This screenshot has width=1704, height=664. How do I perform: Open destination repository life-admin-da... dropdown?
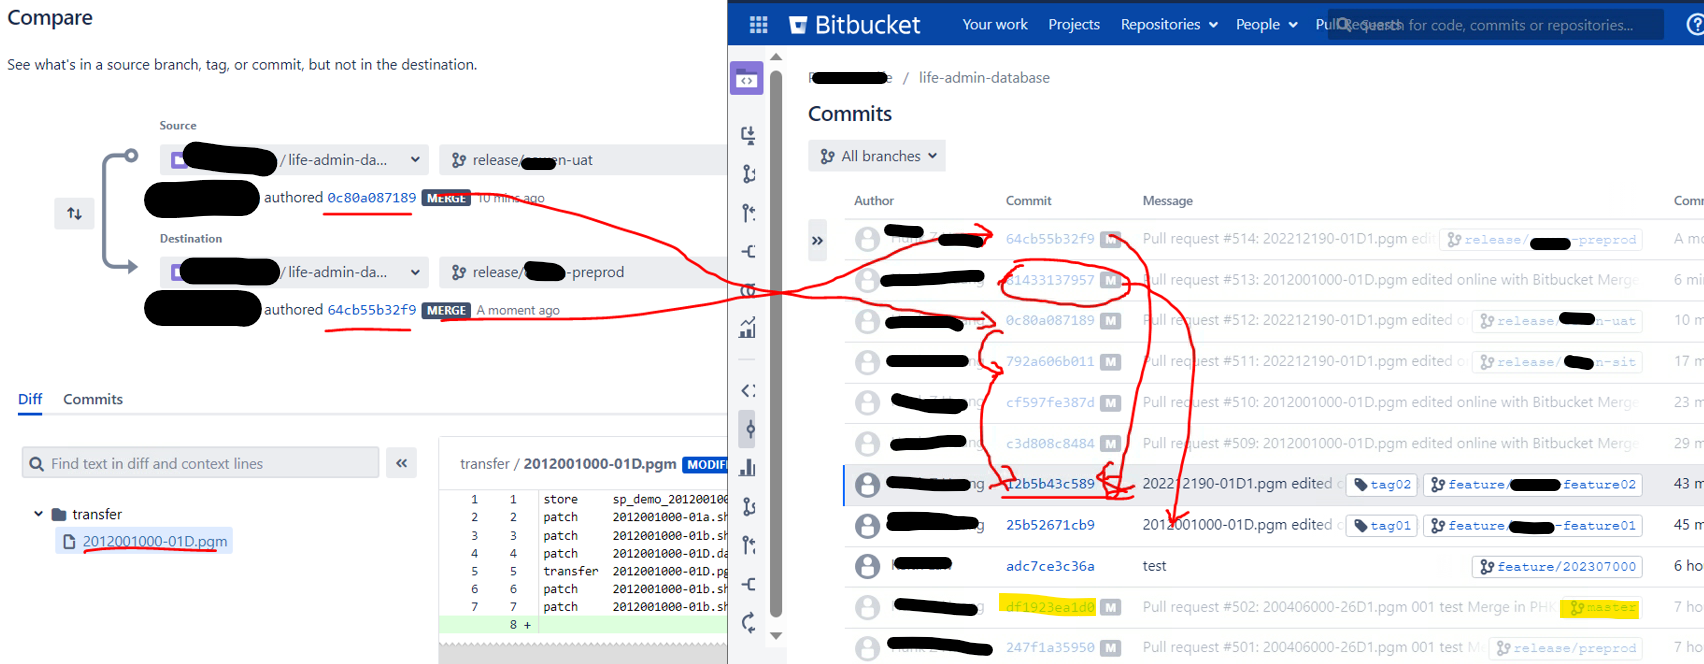point(295,272)
